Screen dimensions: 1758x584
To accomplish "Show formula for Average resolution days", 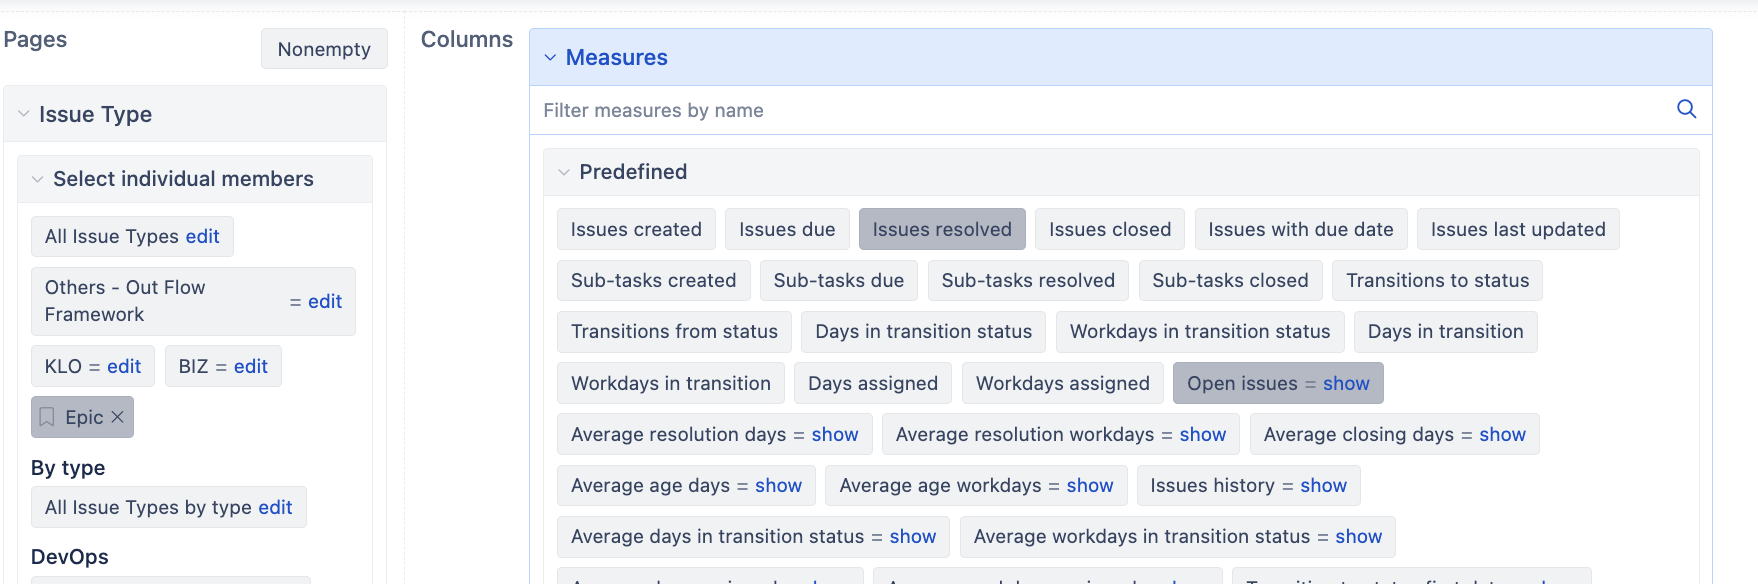I will (835, 434).
